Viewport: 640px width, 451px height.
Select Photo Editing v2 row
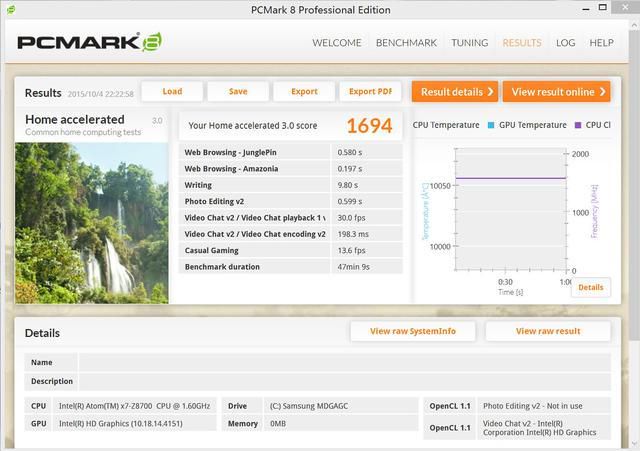tap(291, 201)
